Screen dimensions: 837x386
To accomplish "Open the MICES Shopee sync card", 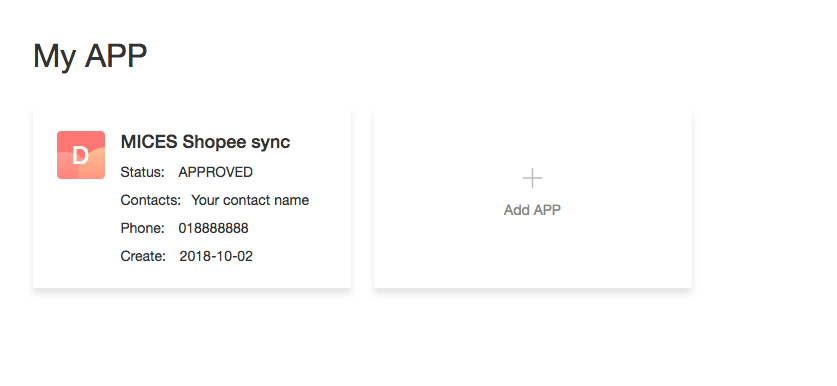I will (x=192, y=198).
